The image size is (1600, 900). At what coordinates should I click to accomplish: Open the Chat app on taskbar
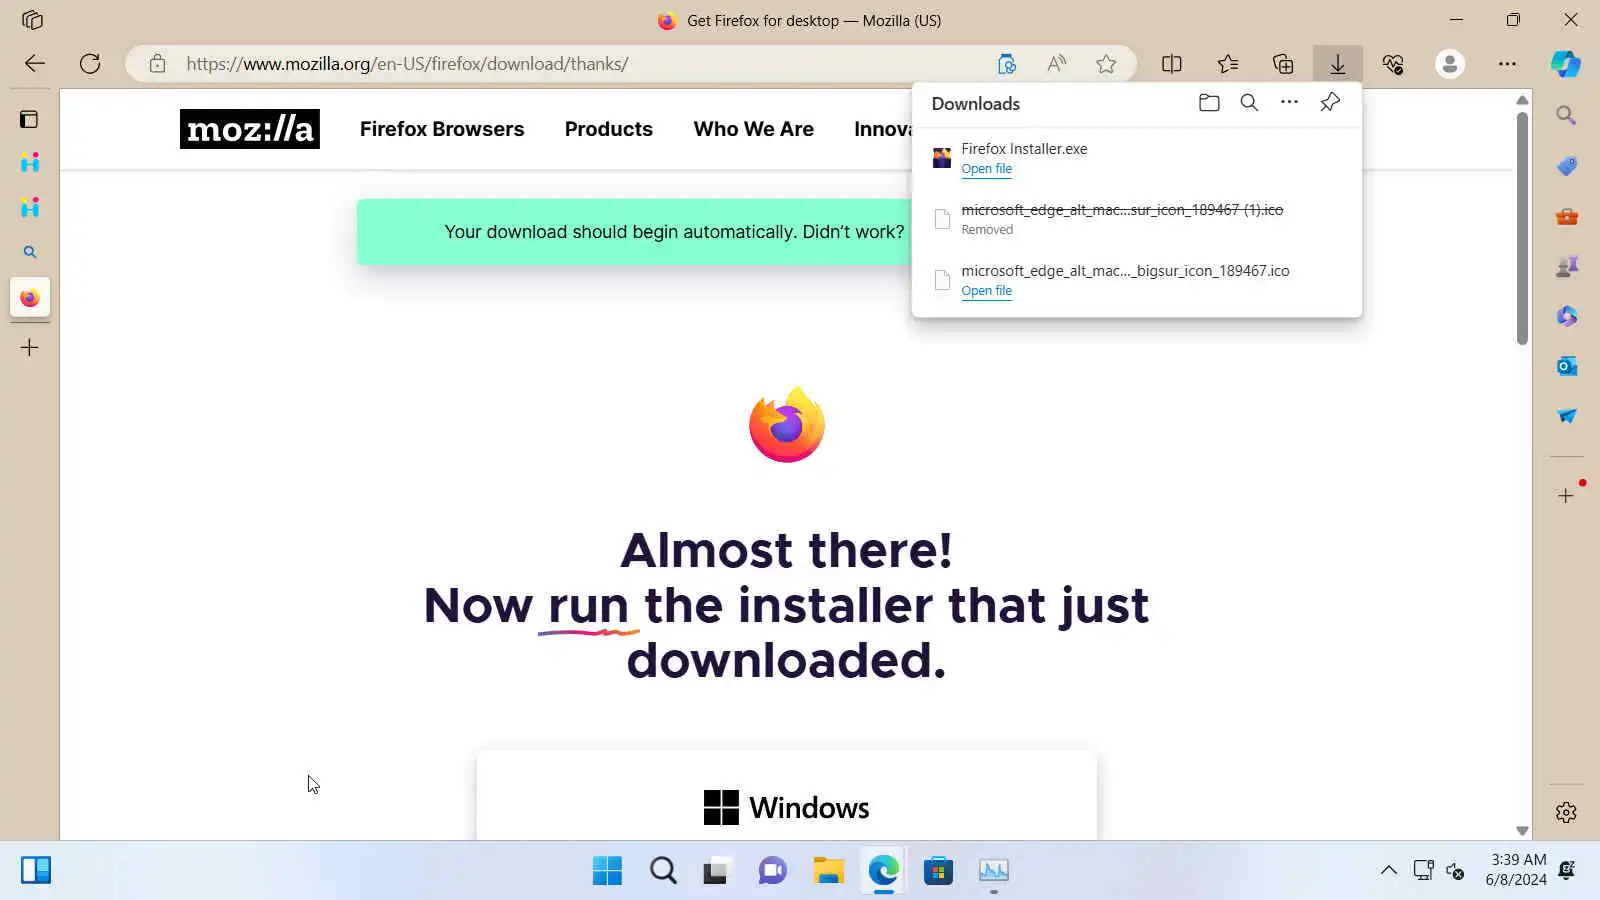[x=772, y=871]
